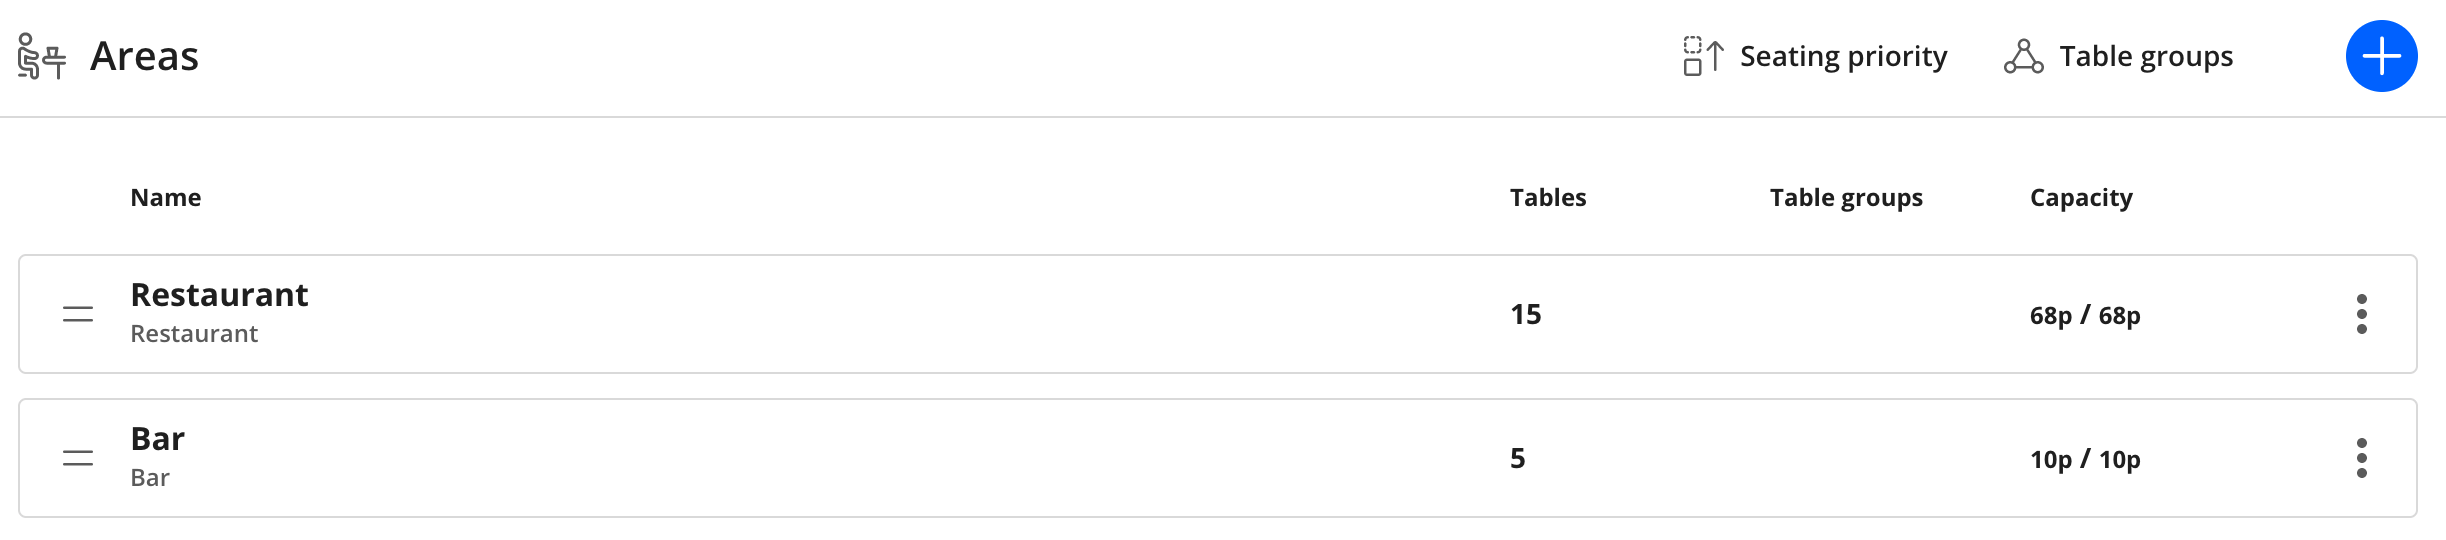
Task: Click the Table groups network icon
Action: pos(2023,56)
